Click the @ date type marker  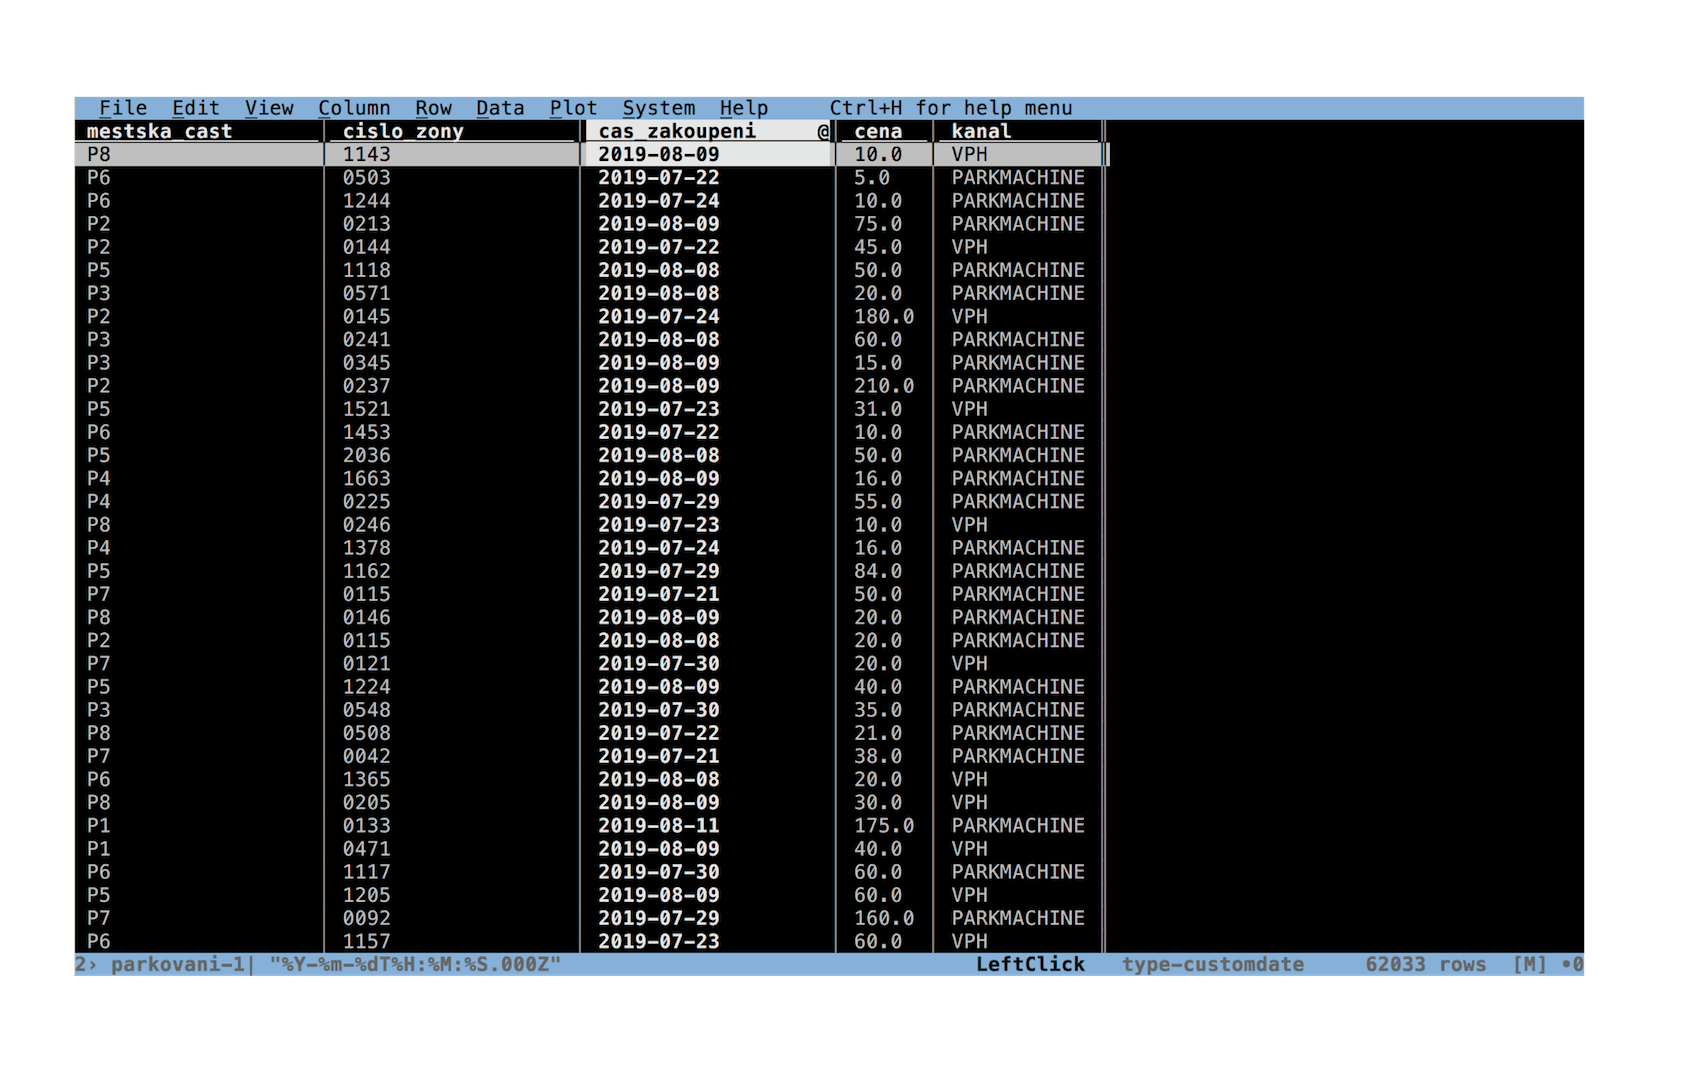pyautogui.click(x=823, y=131)
